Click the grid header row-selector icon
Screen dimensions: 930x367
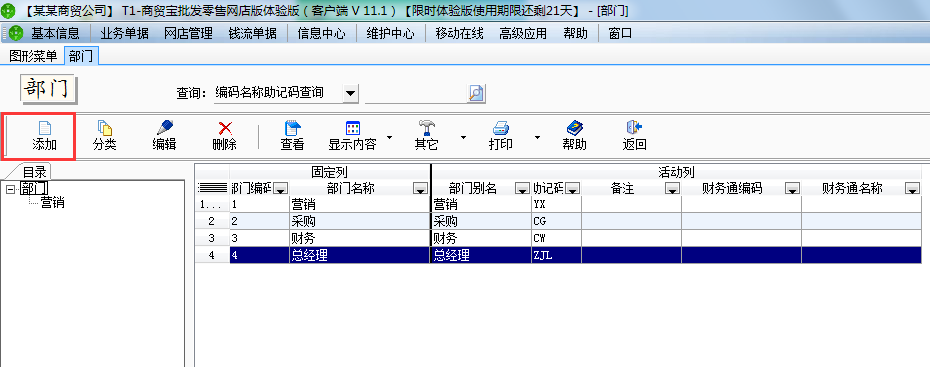[213, 189]
